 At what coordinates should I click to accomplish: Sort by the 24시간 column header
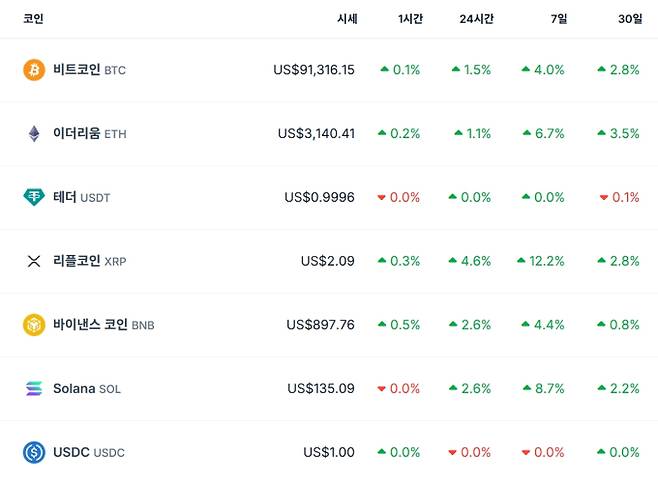(476, 19)
